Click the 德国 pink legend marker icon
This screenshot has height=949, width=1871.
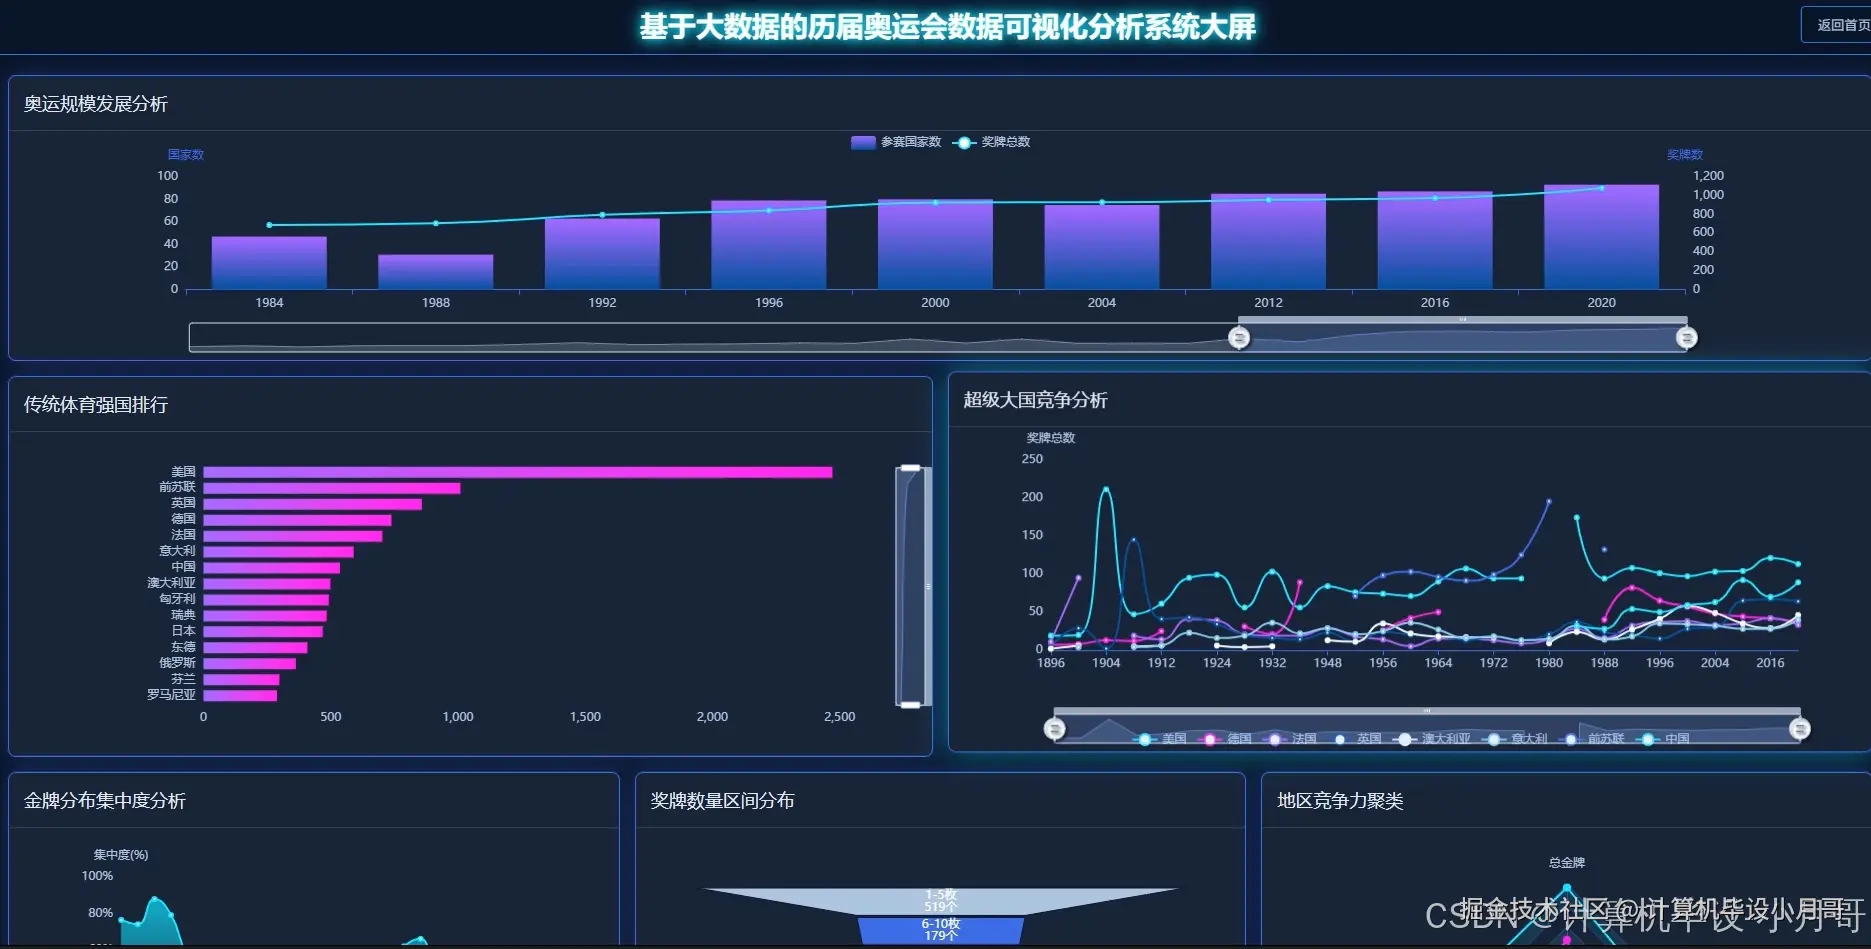click(1210, 739)
